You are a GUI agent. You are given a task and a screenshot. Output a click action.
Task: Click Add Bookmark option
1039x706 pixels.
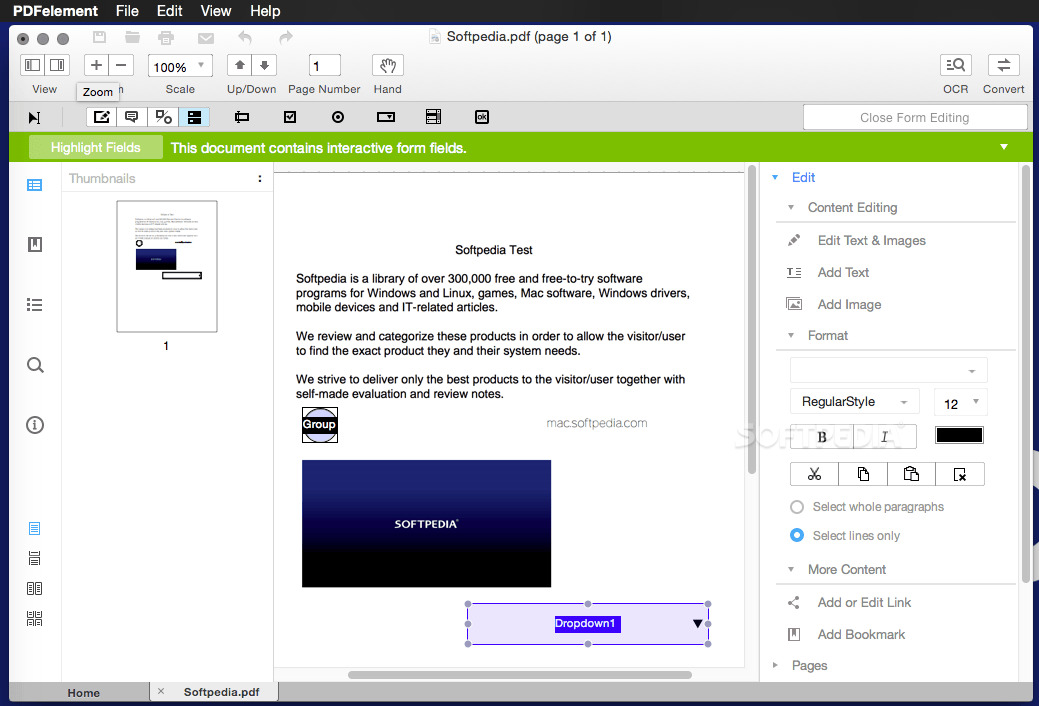point(861,634)
